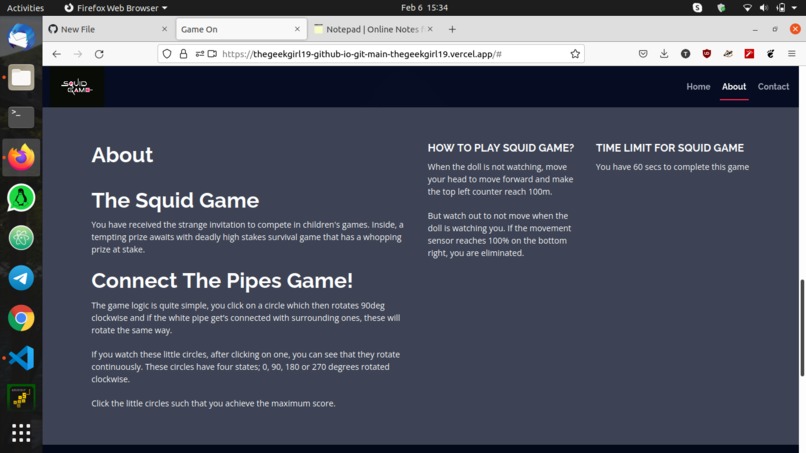
Task: Go forward in browser history
Action: coord(78,54)
